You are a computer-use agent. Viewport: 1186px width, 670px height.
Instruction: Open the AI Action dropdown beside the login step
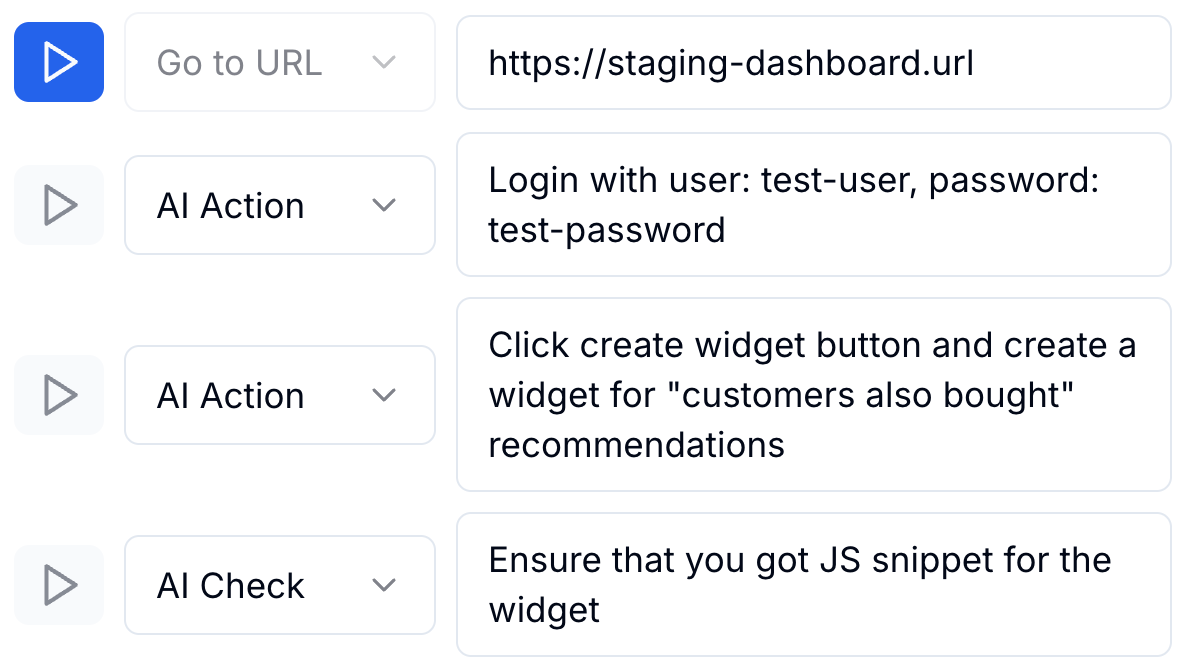(x=279, y=205)
